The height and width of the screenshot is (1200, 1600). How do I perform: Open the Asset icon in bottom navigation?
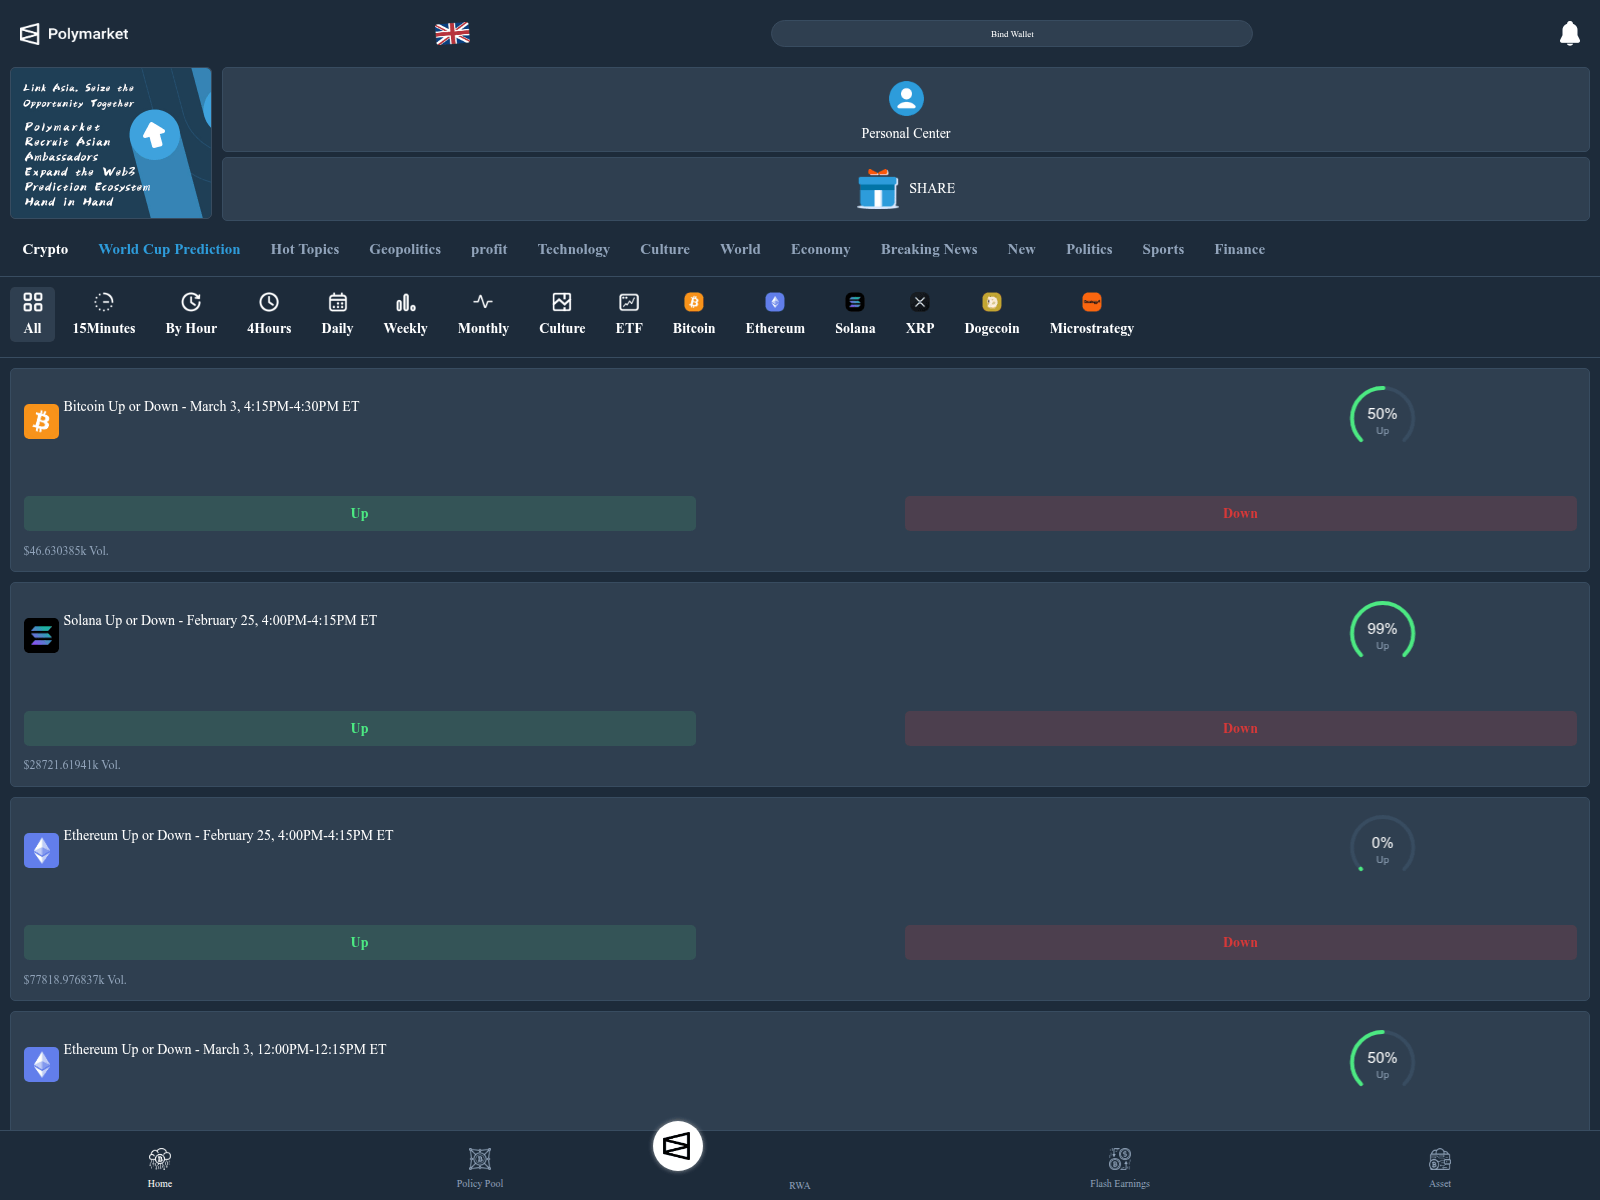1440,1160
